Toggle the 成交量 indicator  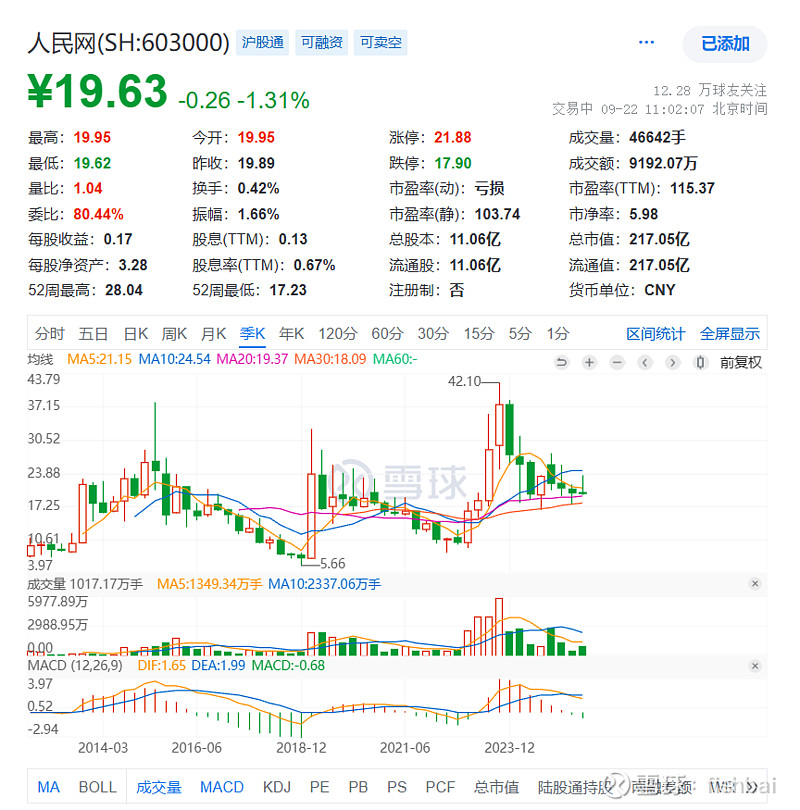click(159, 787)
